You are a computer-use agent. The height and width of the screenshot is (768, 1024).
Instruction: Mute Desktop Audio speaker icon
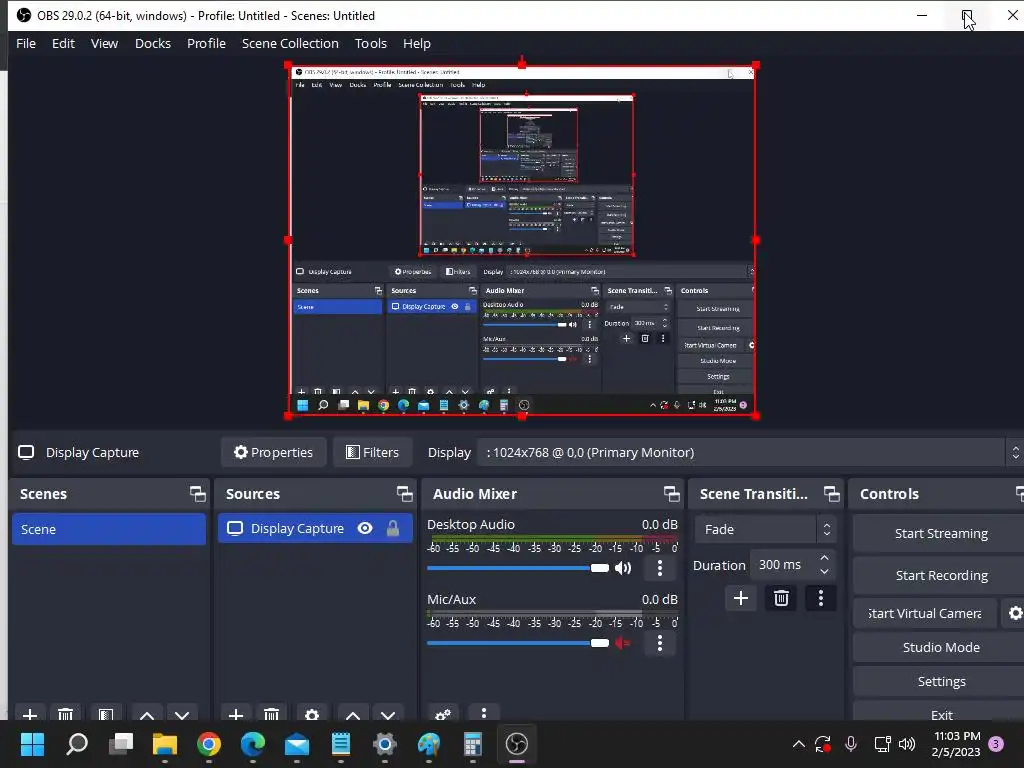[623, 568]
